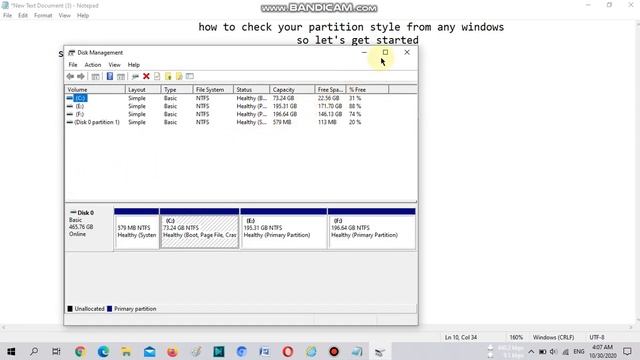640x360 pixels.
Task: Open View menu in Disk Management
Action: 114,65
